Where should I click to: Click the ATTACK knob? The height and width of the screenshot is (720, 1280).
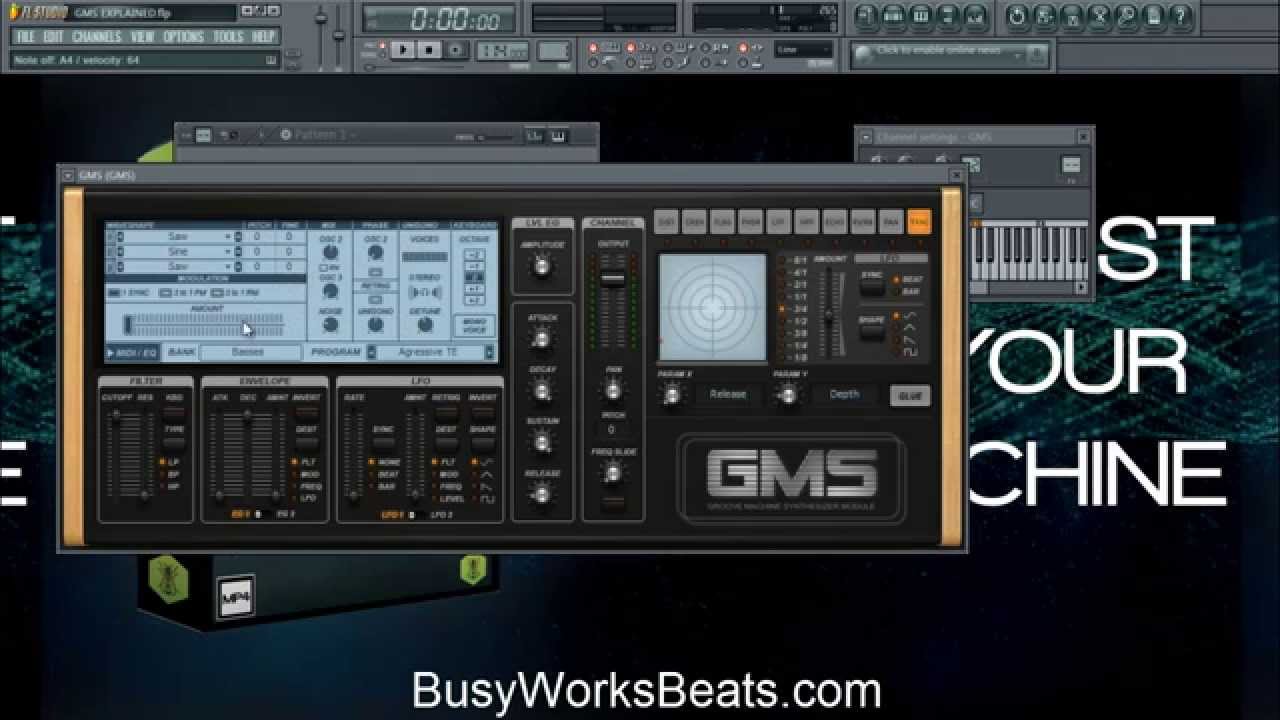point(541,339)
